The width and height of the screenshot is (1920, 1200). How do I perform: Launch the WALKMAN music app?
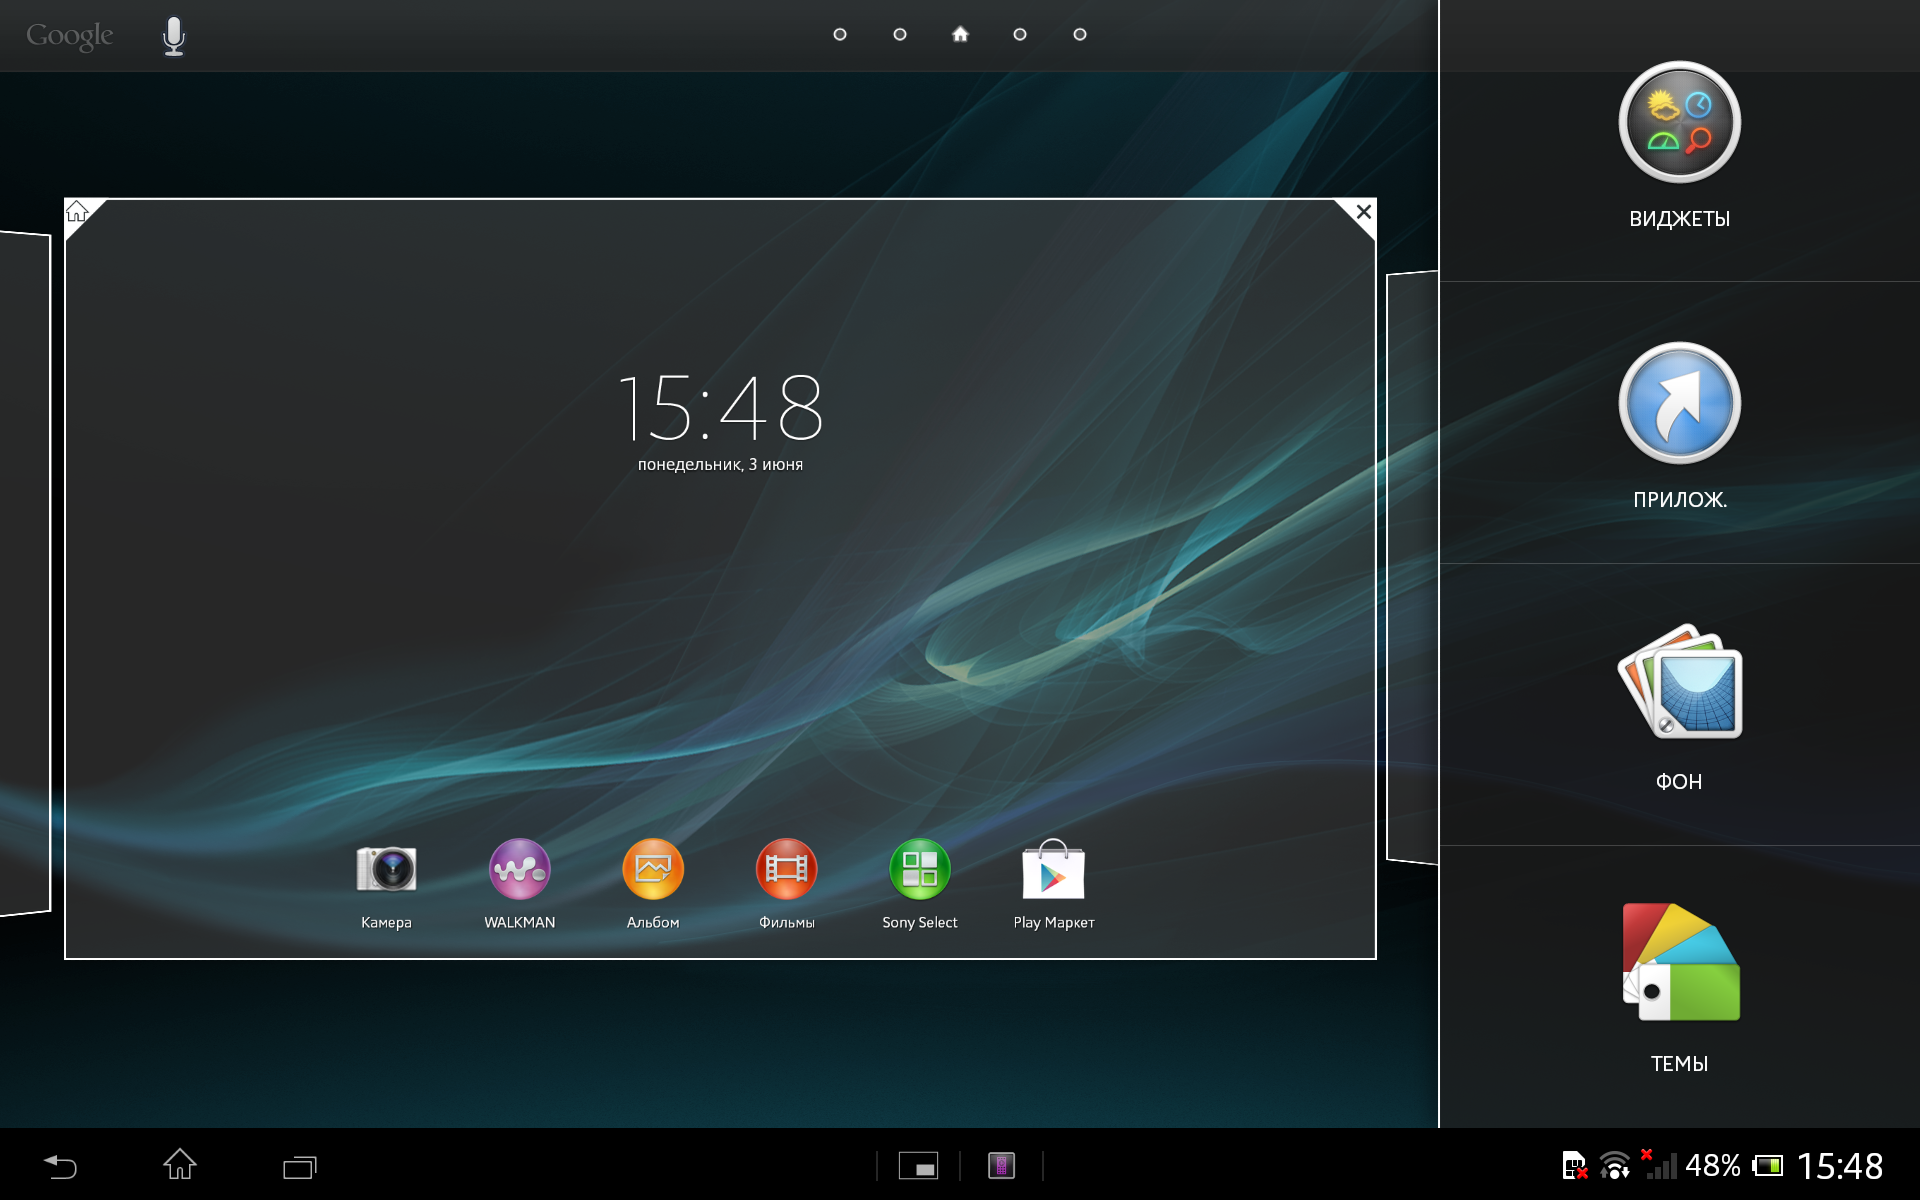(x=519, y=883)
